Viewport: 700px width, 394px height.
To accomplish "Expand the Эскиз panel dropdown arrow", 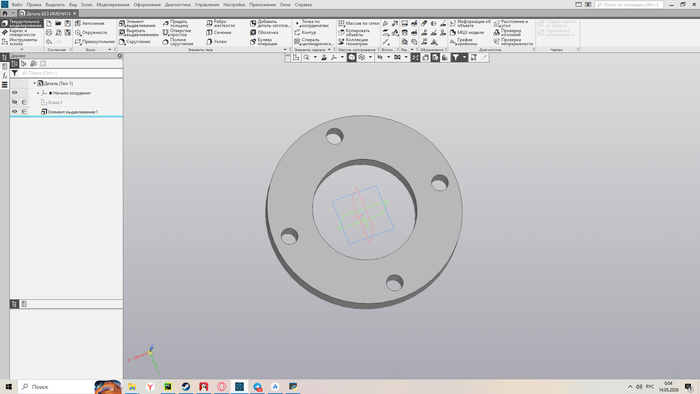I will tap(110, 50).
